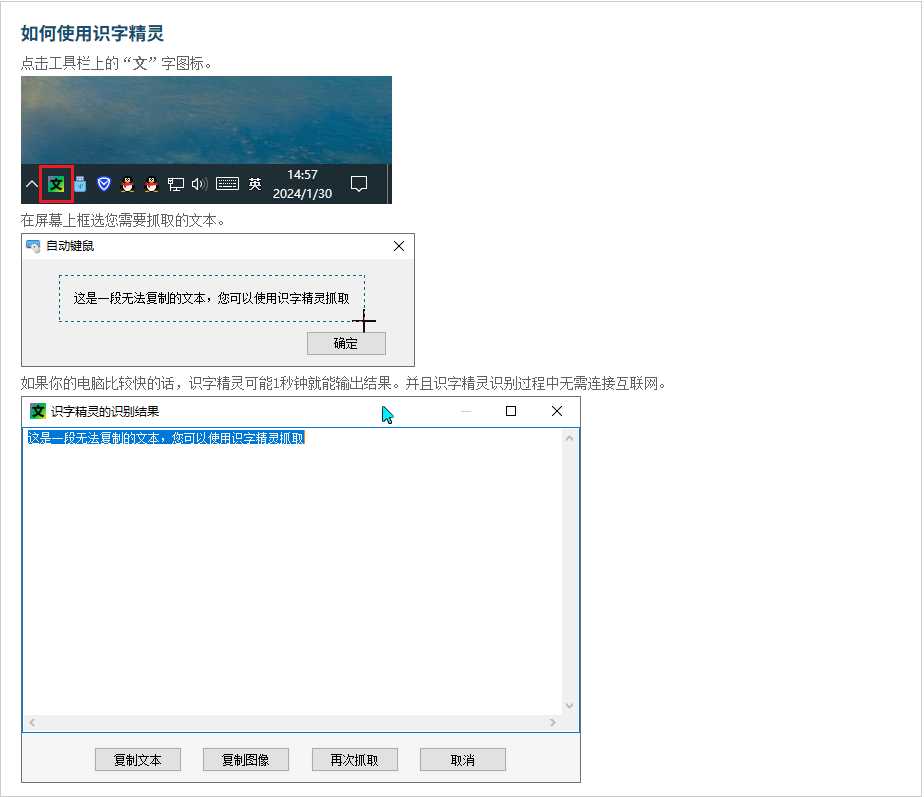Click the 复制文本 button
Viewport: 924px width, 797px height.
pyautogui.click(x=138, y=759)
